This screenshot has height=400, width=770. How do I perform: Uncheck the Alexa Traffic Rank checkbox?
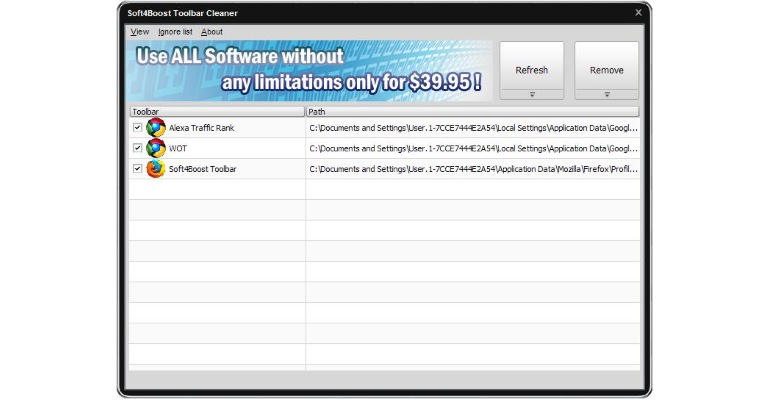point(138,128)
